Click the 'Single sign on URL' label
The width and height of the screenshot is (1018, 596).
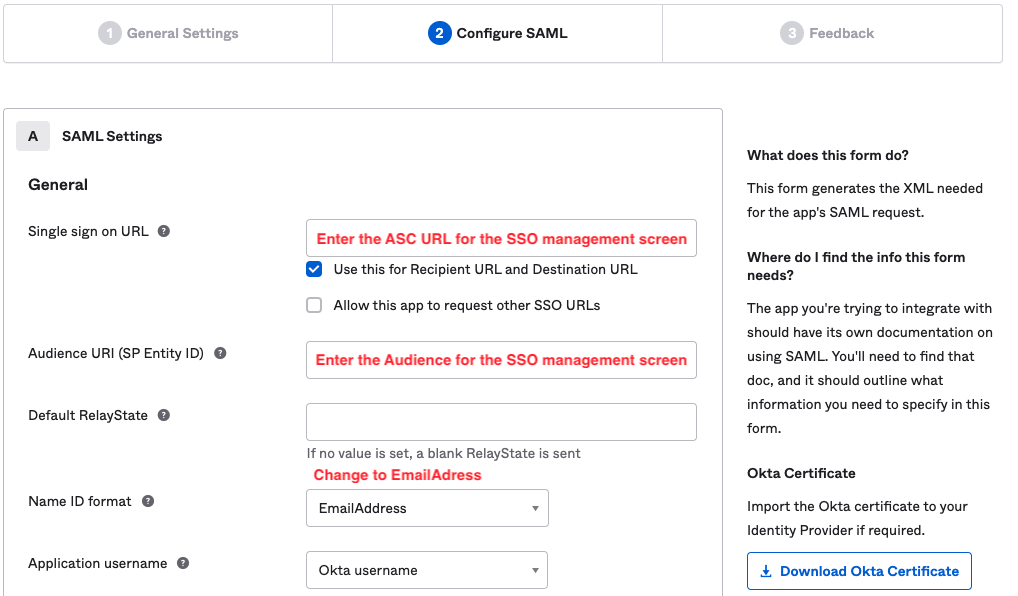(88, 232)
